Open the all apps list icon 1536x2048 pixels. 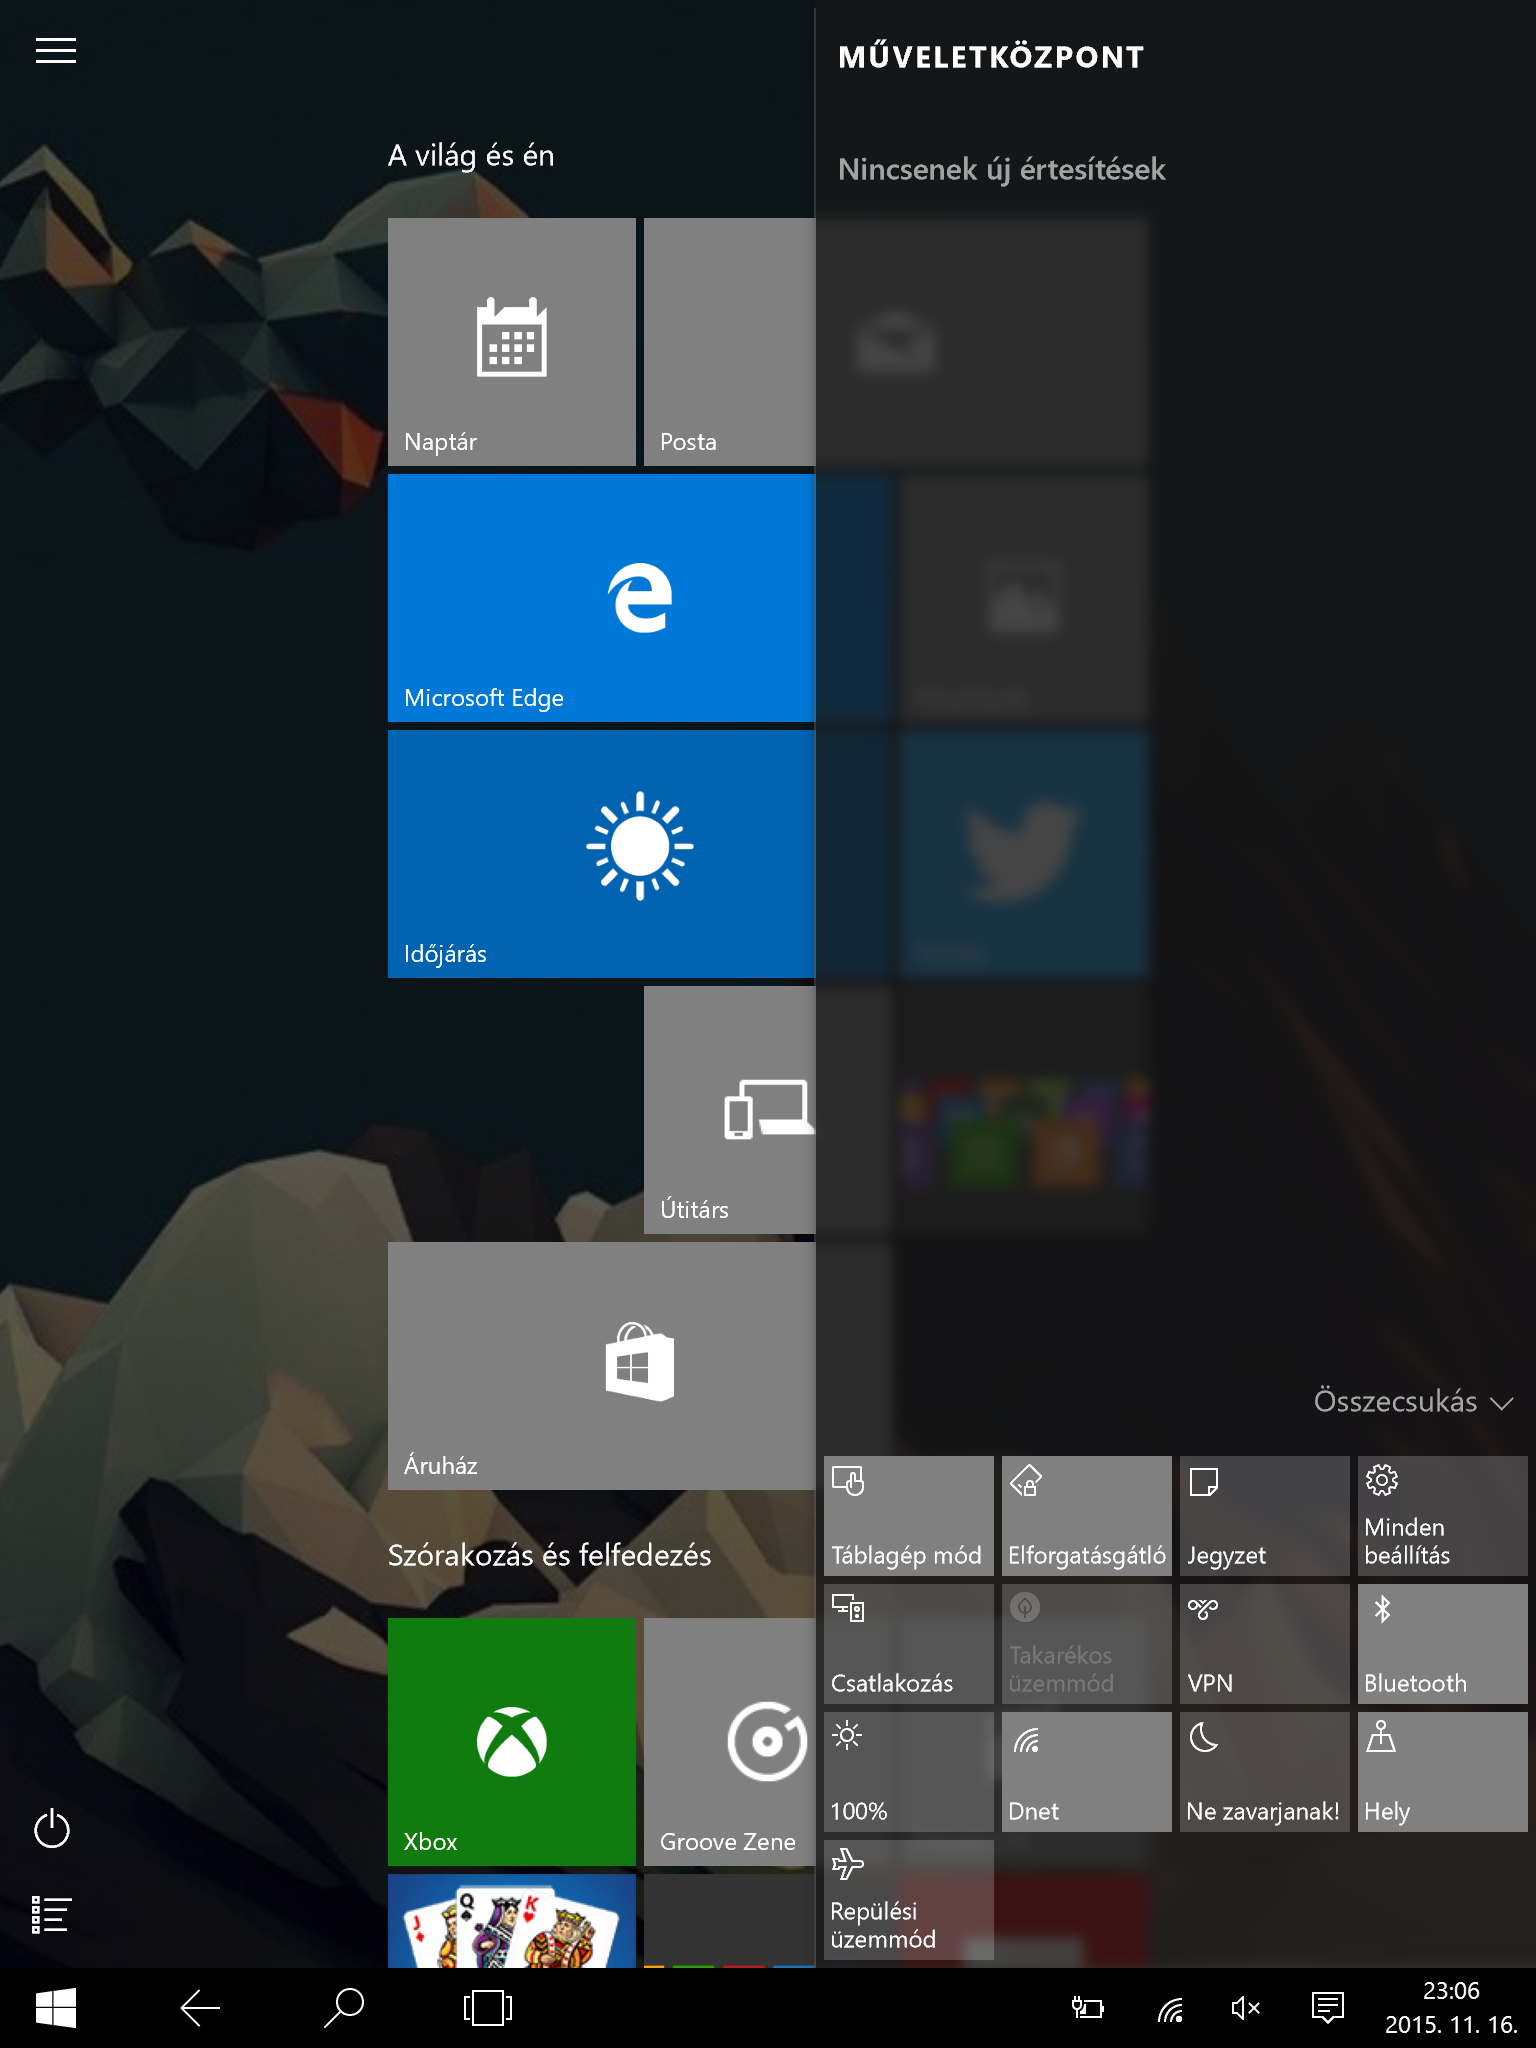pyautogui.click(x=52, y=1914)
